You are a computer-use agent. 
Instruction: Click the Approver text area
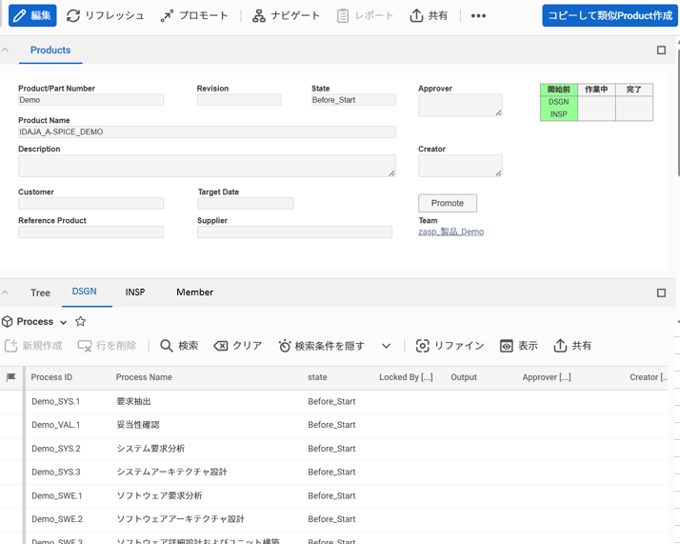(460, 105)
